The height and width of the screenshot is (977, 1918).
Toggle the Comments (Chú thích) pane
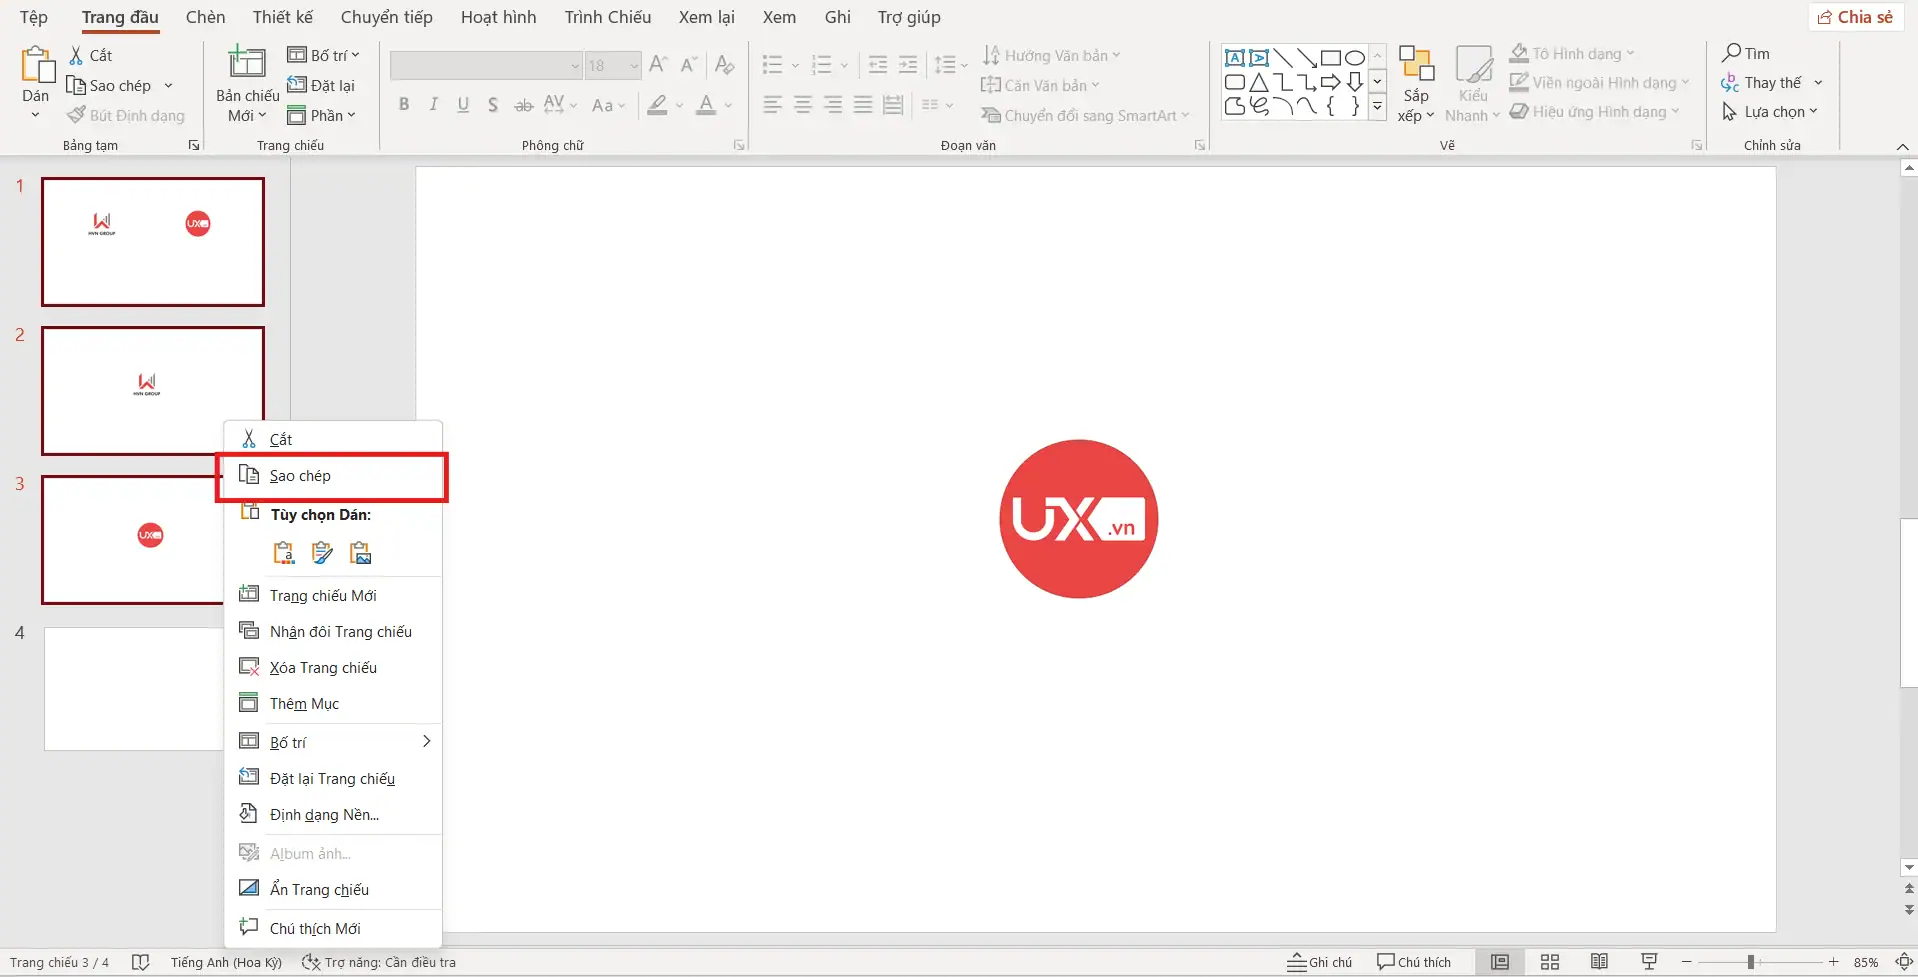point(1413,962)
